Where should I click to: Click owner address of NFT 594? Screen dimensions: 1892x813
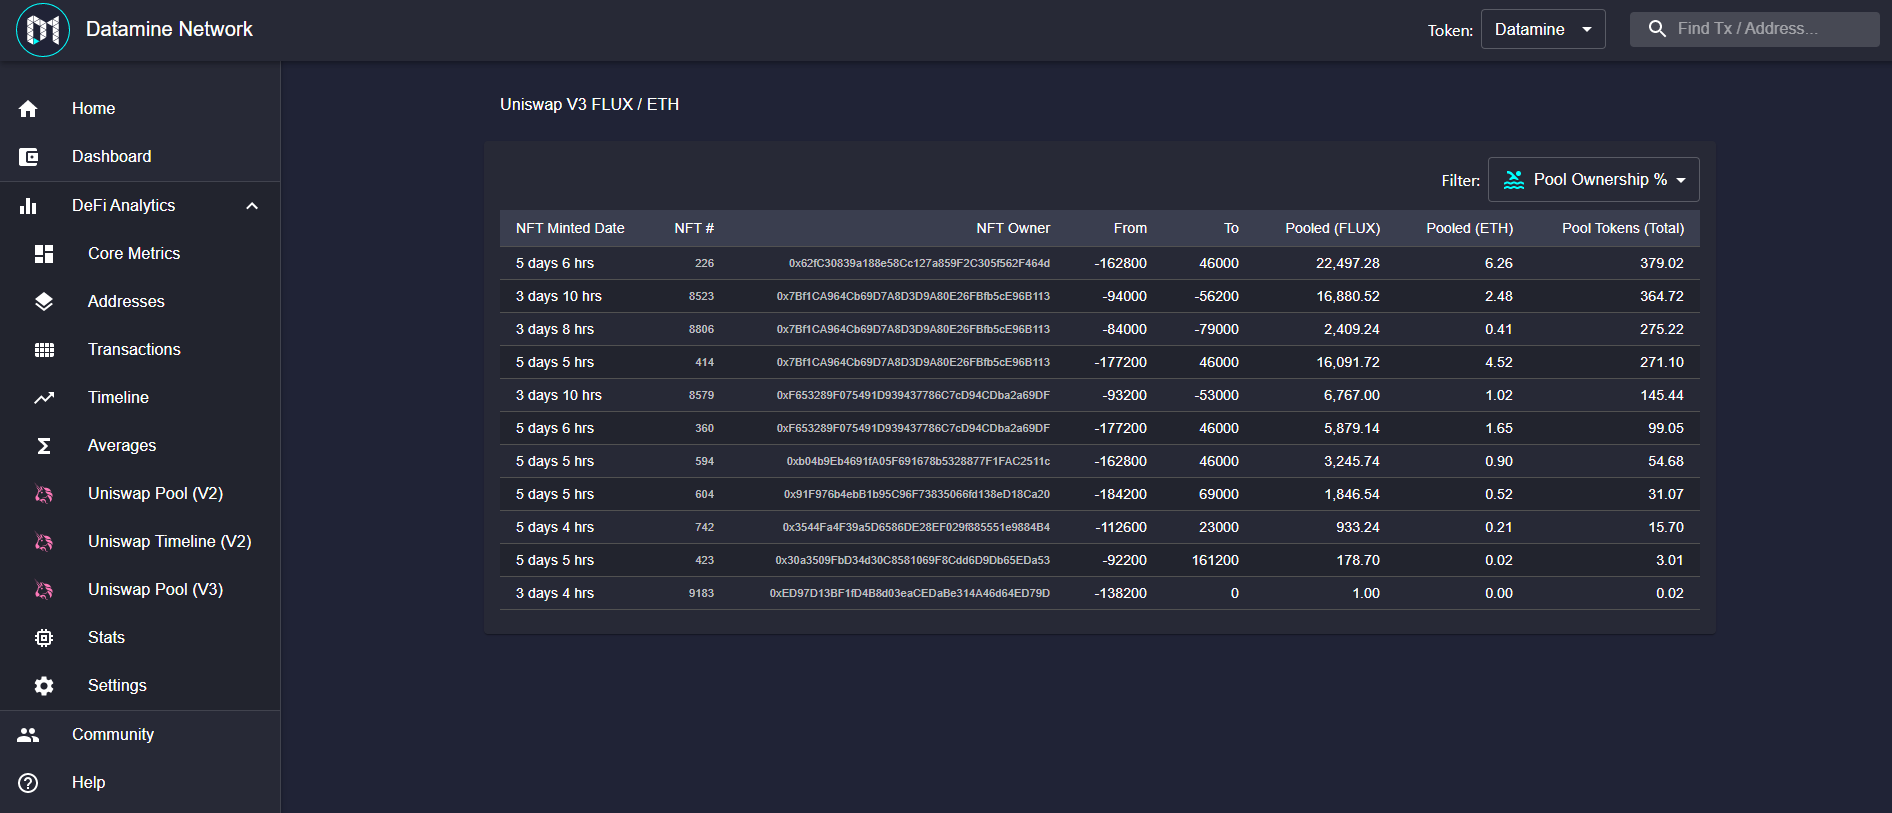[918, 462]
